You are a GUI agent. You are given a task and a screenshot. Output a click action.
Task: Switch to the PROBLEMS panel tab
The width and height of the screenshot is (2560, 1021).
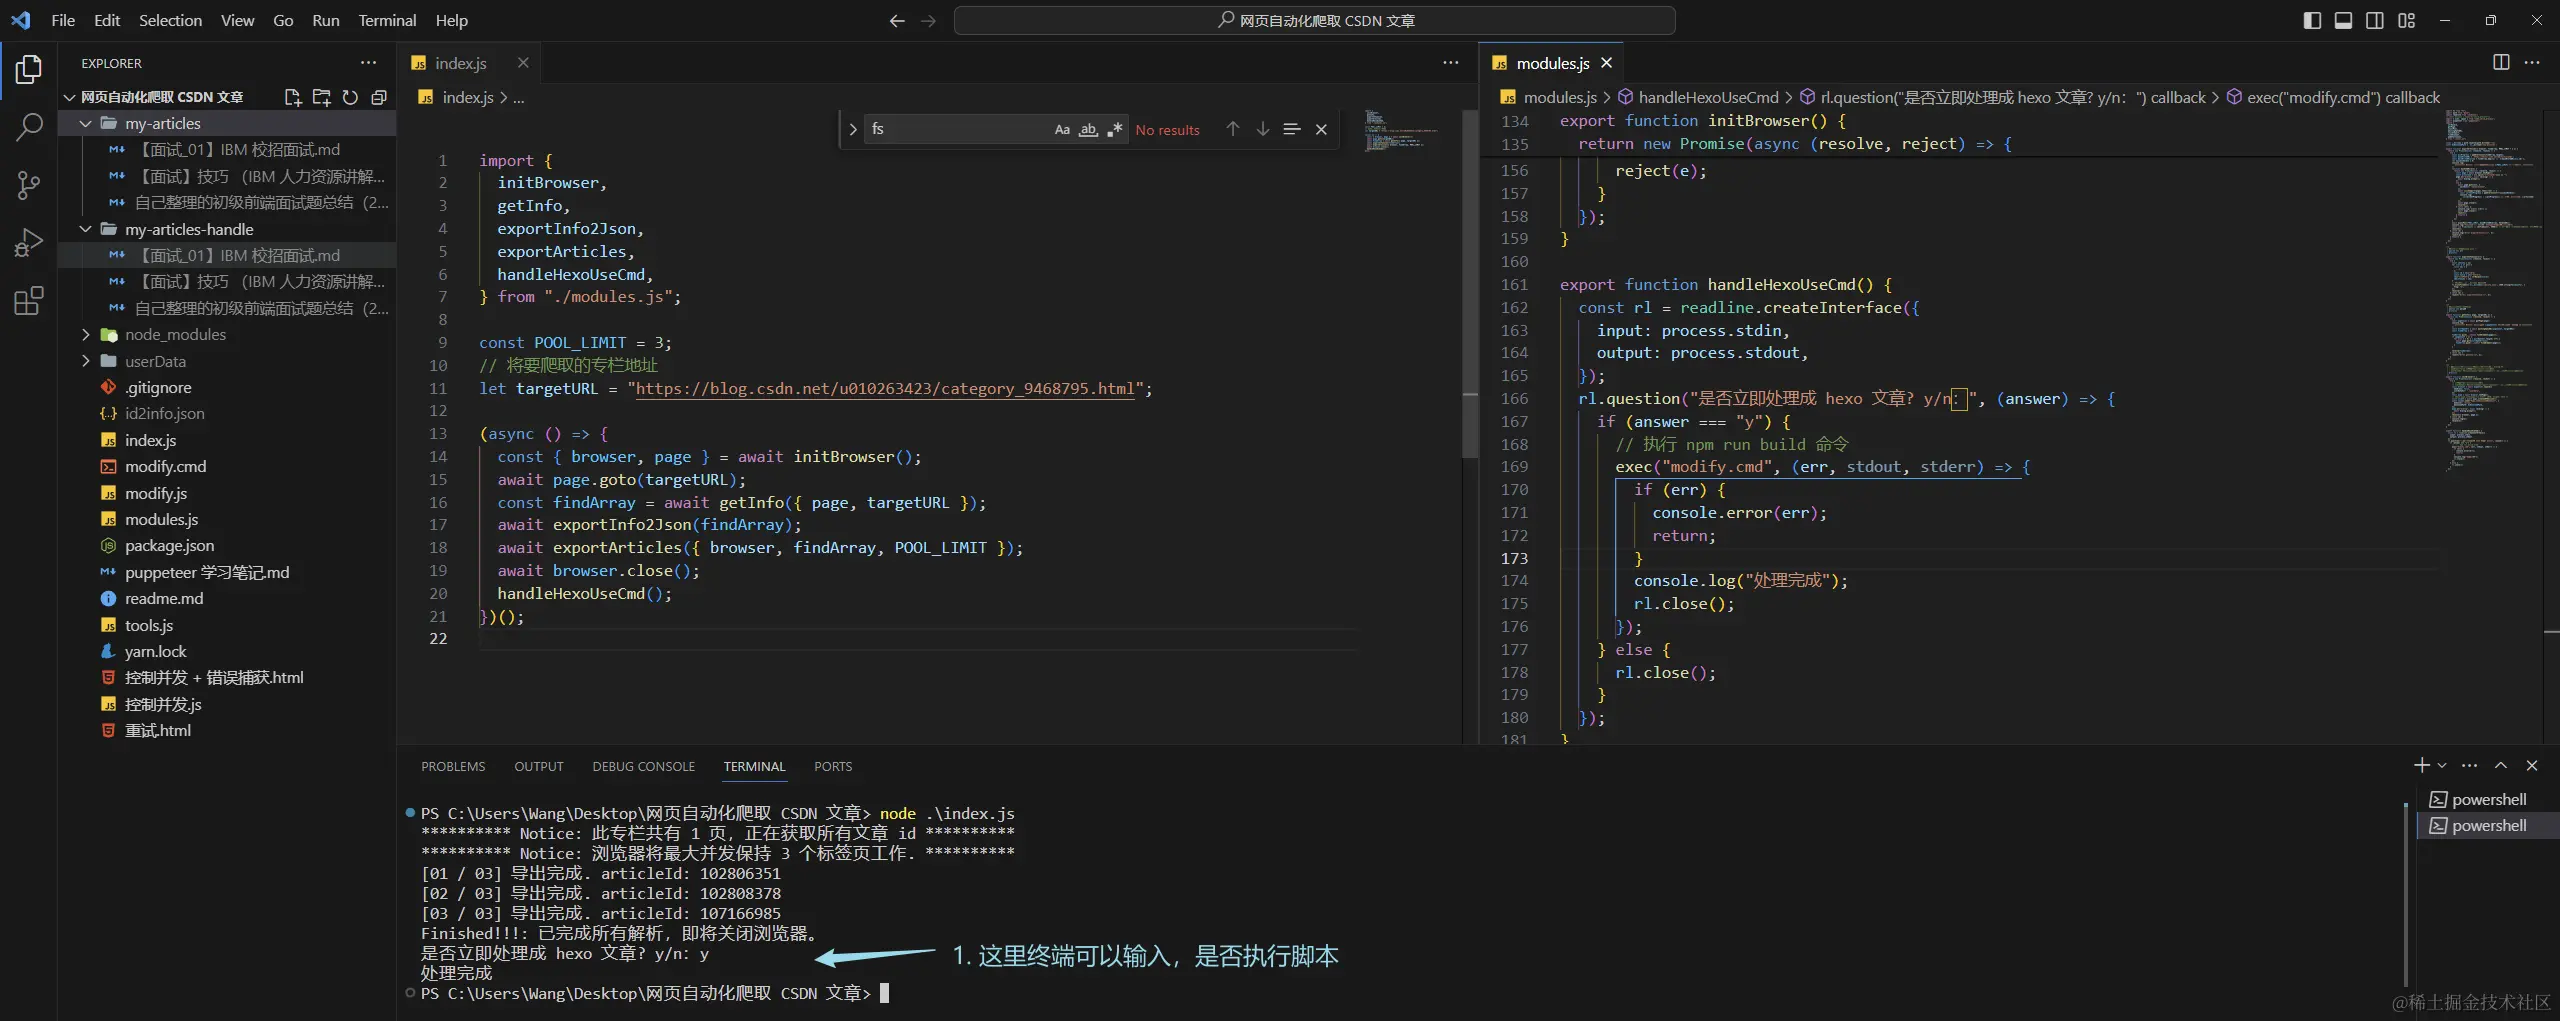click(453, 766)
